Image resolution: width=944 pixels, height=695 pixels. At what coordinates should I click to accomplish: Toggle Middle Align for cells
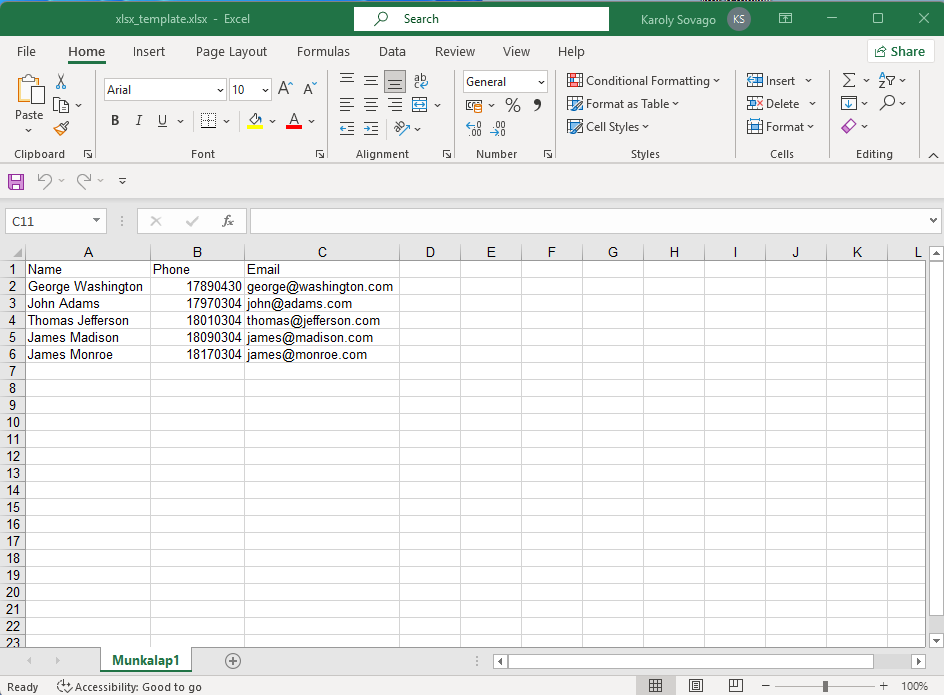coord(371,80)
